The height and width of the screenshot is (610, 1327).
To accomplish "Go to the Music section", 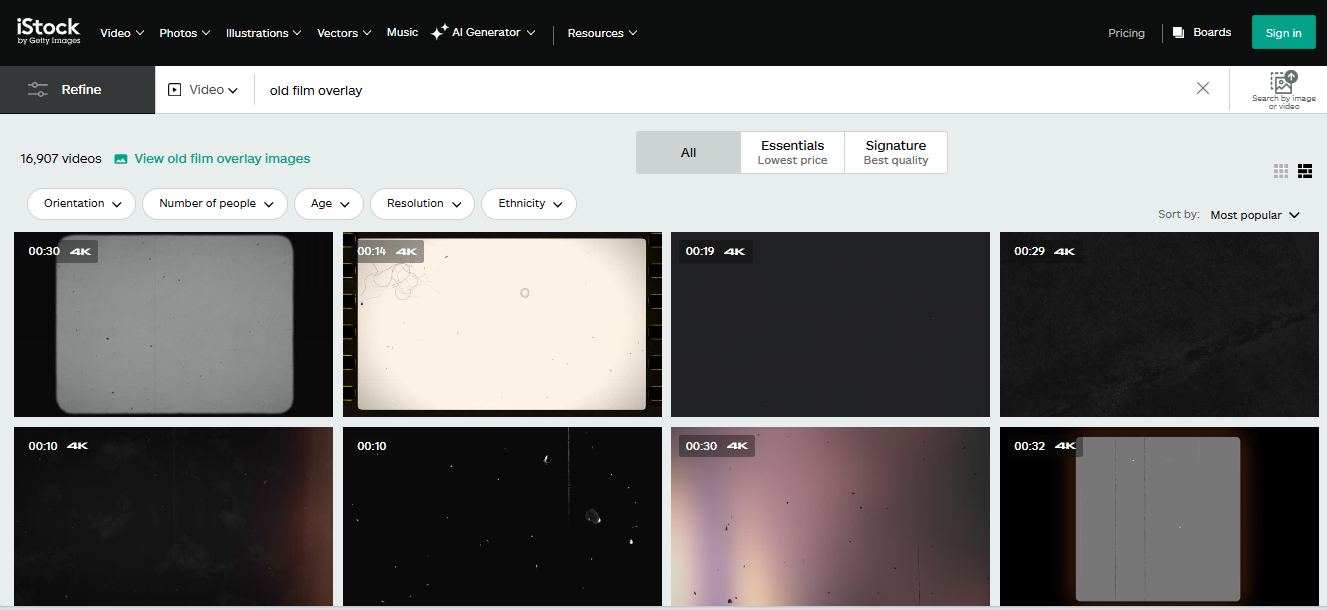I will (402, 32).
